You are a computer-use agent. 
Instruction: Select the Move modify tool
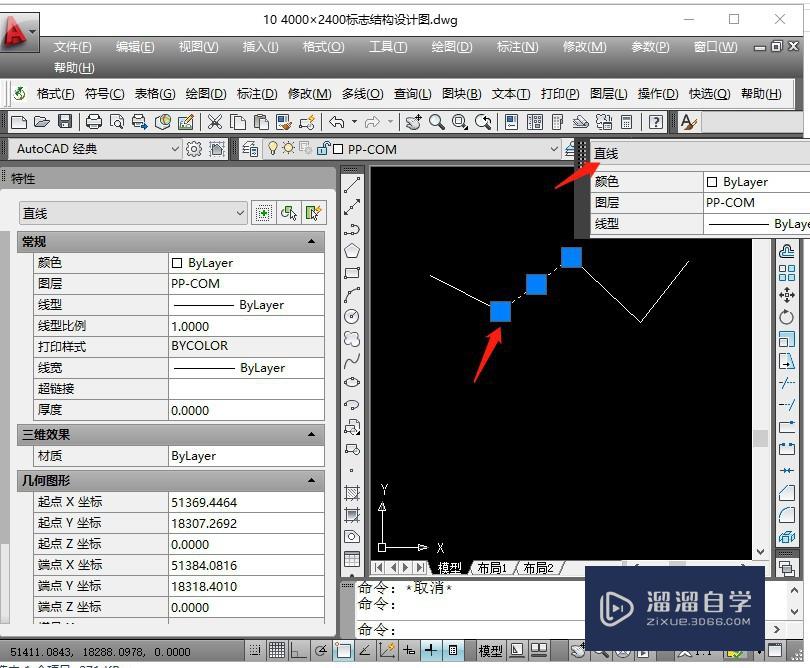click(787, 295)
